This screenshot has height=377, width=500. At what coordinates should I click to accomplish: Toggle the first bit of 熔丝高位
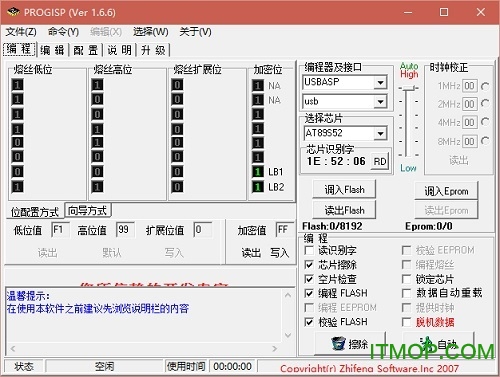tap(97, 85)
